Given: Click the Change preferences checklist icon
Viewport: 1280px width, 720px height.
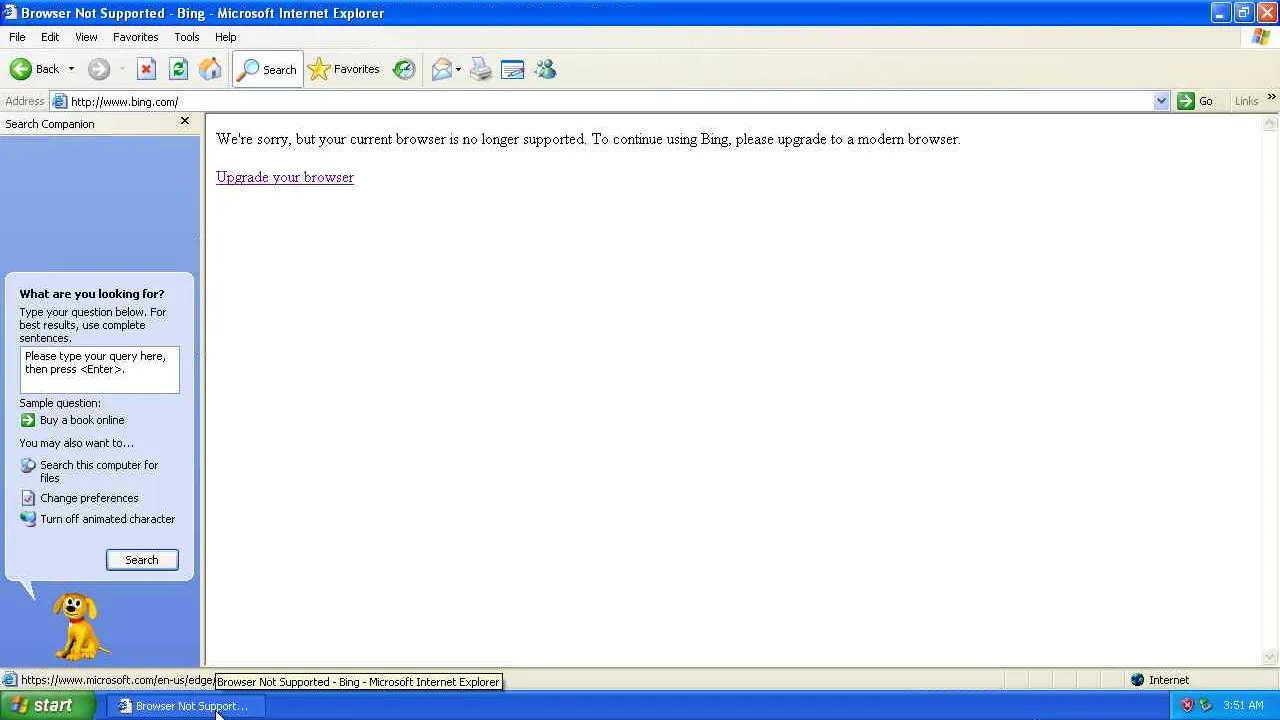Looking at the screenshot, I should click(28, 498).
